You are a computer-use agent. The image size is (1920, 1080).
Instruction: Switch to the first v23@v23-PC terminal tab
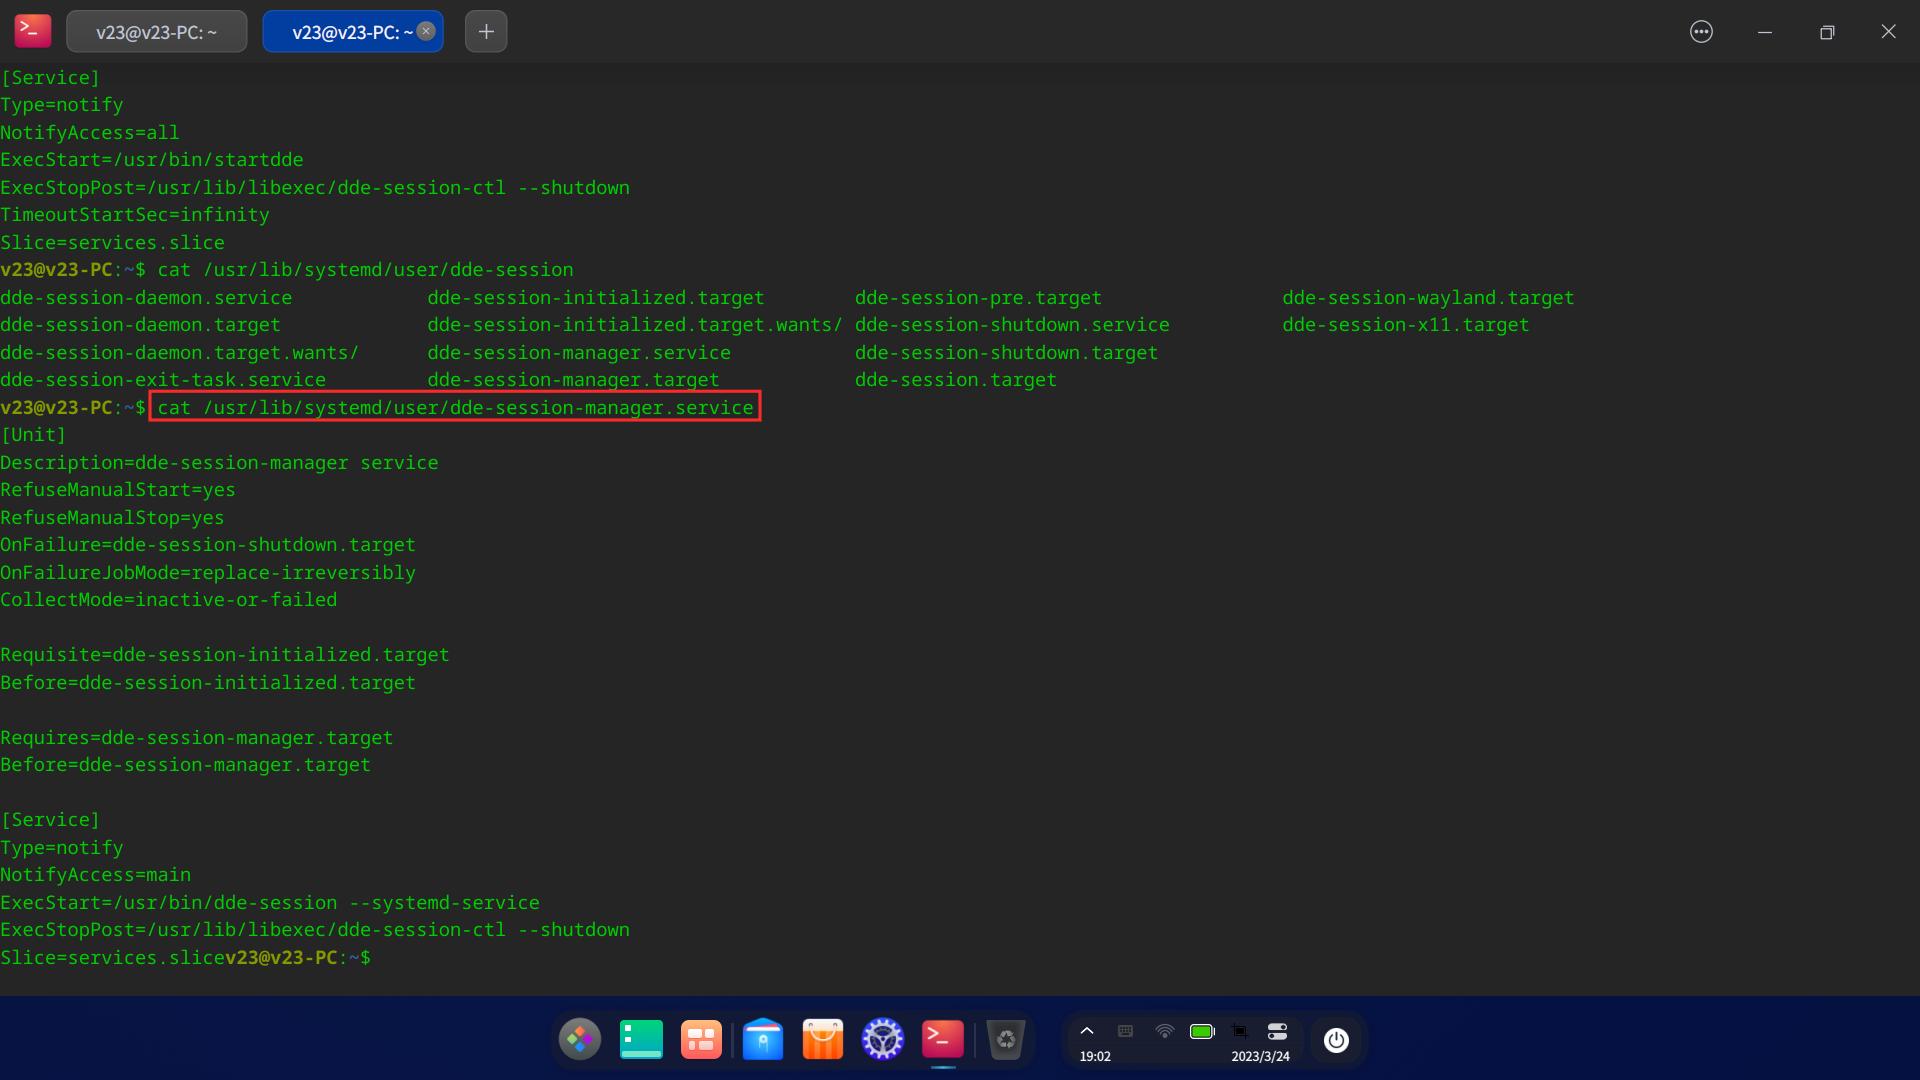[x=156, y=31]
